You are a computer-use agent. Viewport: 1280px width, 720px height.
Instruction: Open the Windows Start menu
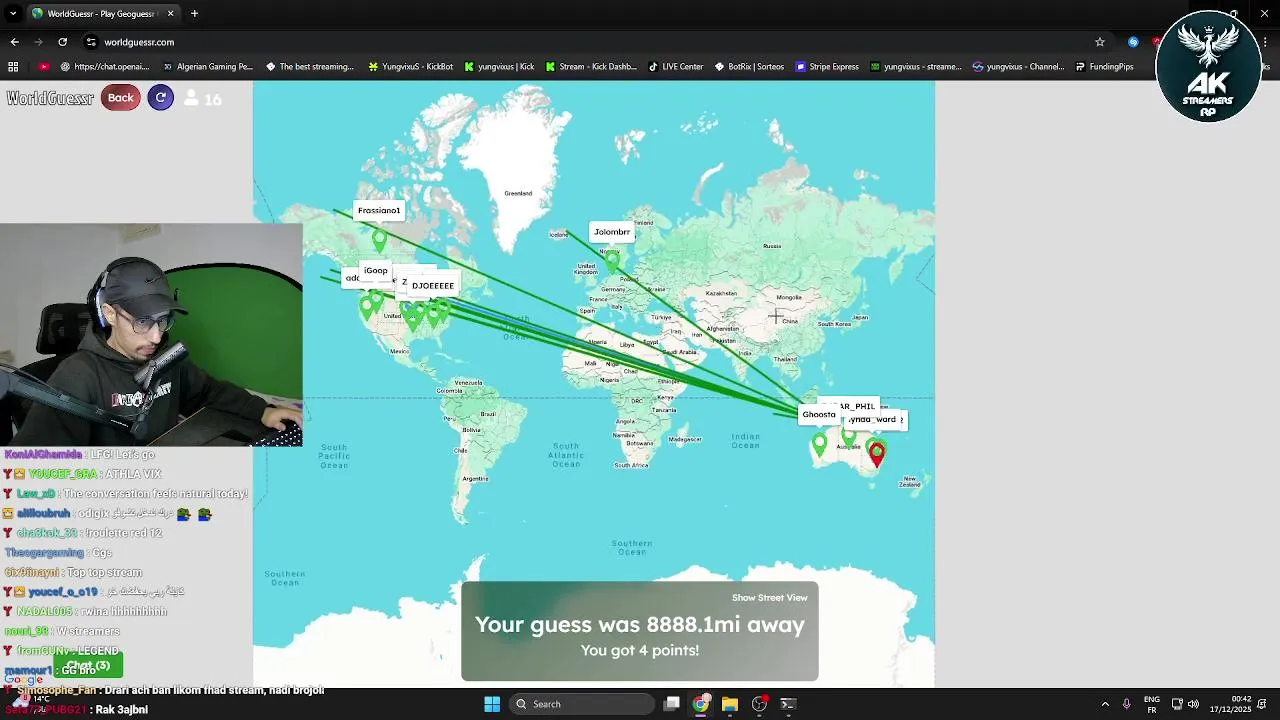pos(492,704)
